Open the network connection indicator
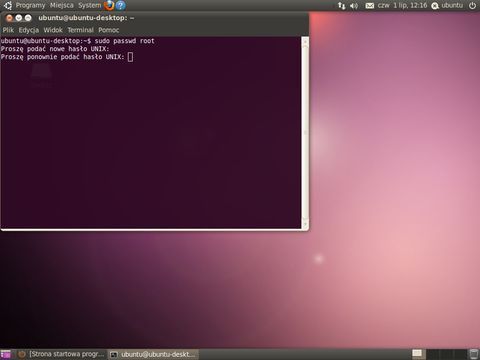 [341, 6]
